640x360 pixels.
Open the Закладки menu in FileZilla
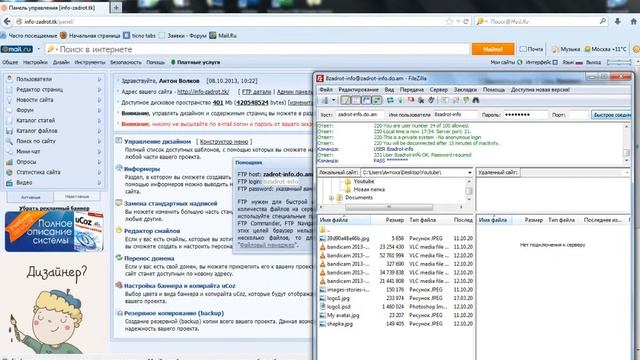click(x=465, y=89)
